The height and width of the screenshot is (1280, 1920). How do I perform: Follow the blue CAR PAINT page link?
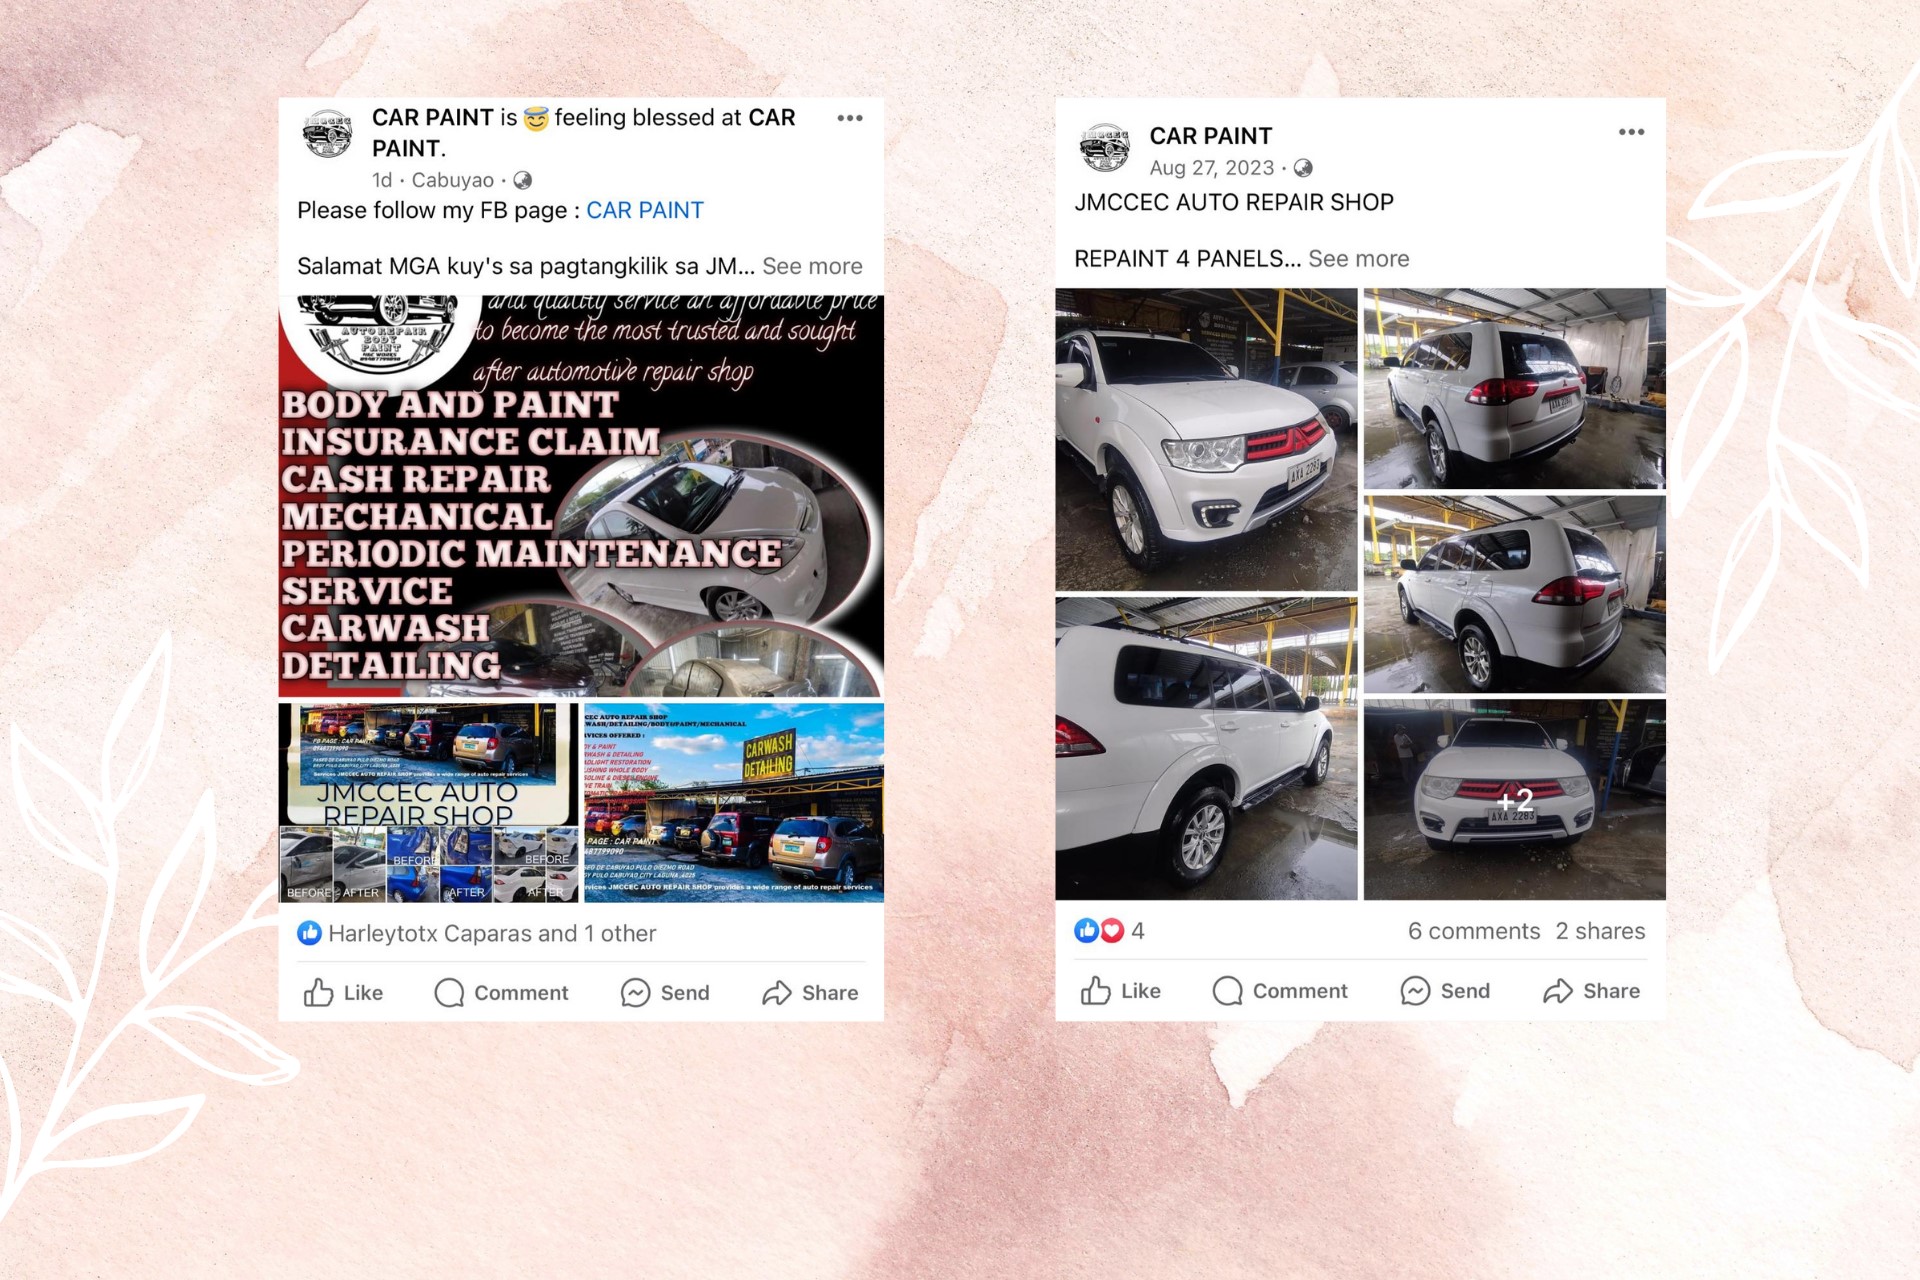pos(645,210)
